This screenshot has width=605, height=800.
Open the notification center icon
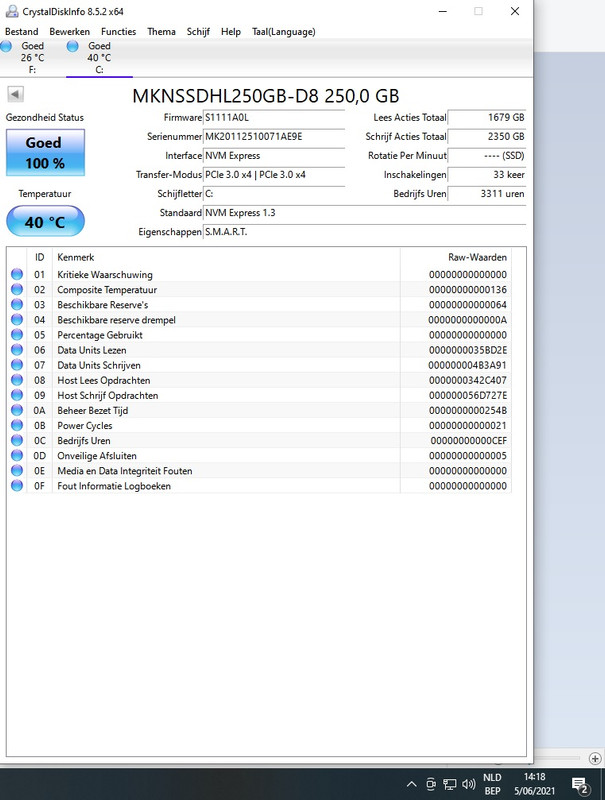click(580, 786)
